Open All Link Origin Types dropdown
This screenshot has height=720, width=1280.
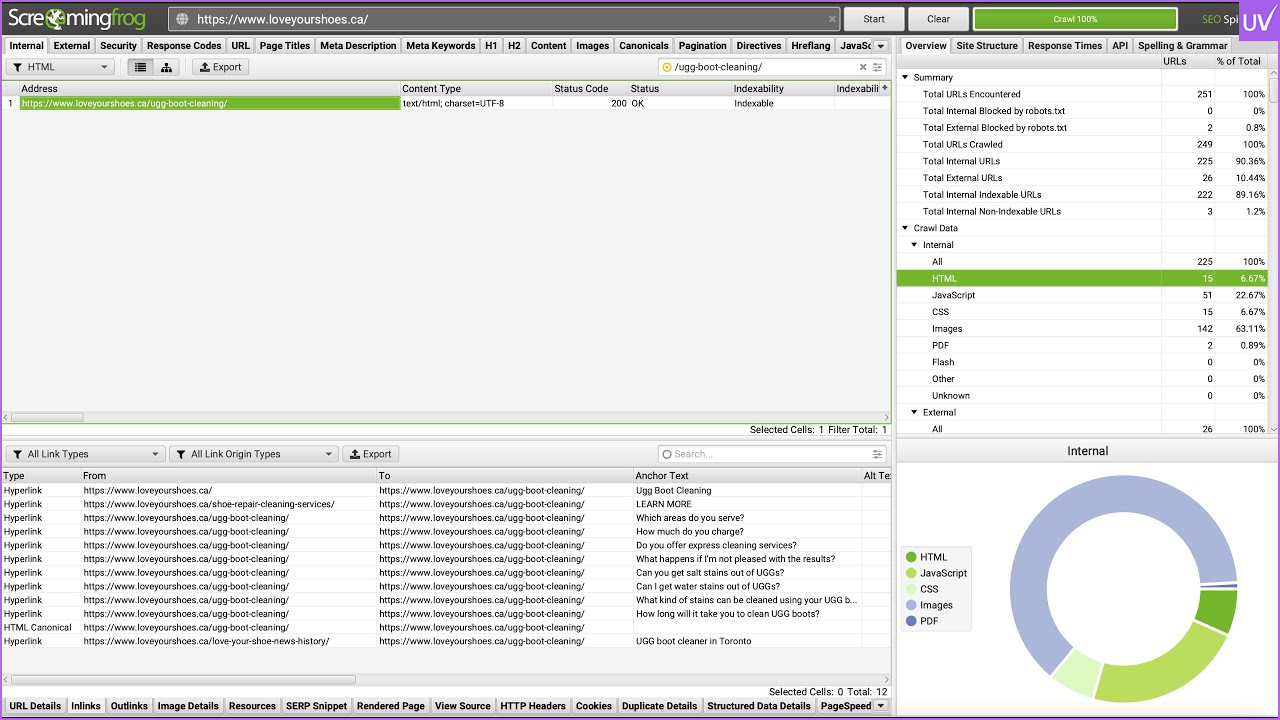[x=253, y=454]
